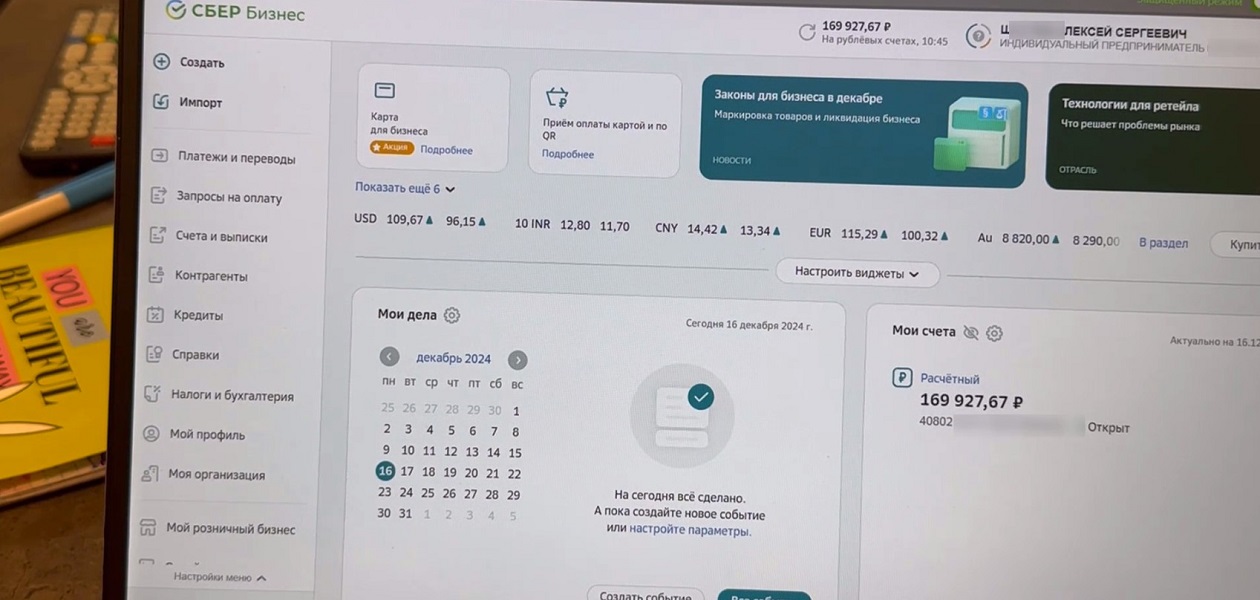Image resolution: width=1260 pixels, height=600 pixels.
Task: Open Мои дела settings gear
Action: 451,315
